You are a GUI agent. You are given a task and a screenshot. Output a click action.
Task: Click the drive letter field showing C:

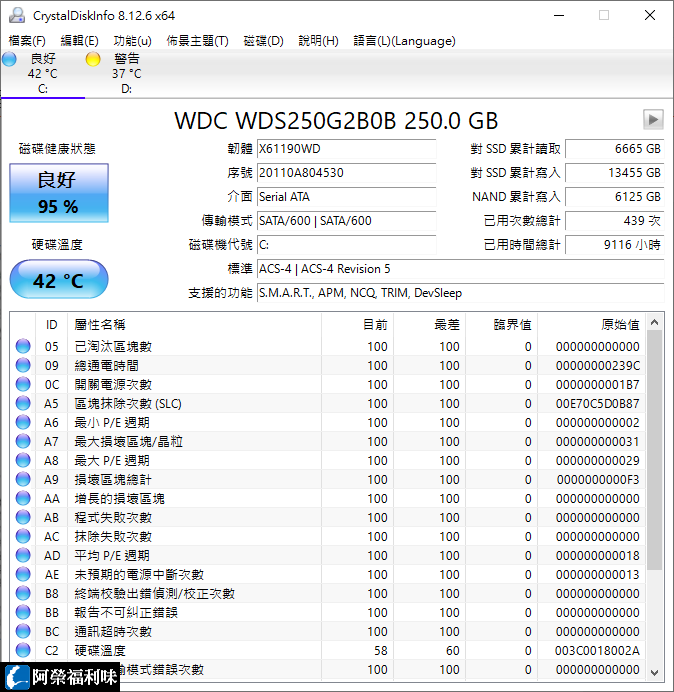tap(346, 244)
